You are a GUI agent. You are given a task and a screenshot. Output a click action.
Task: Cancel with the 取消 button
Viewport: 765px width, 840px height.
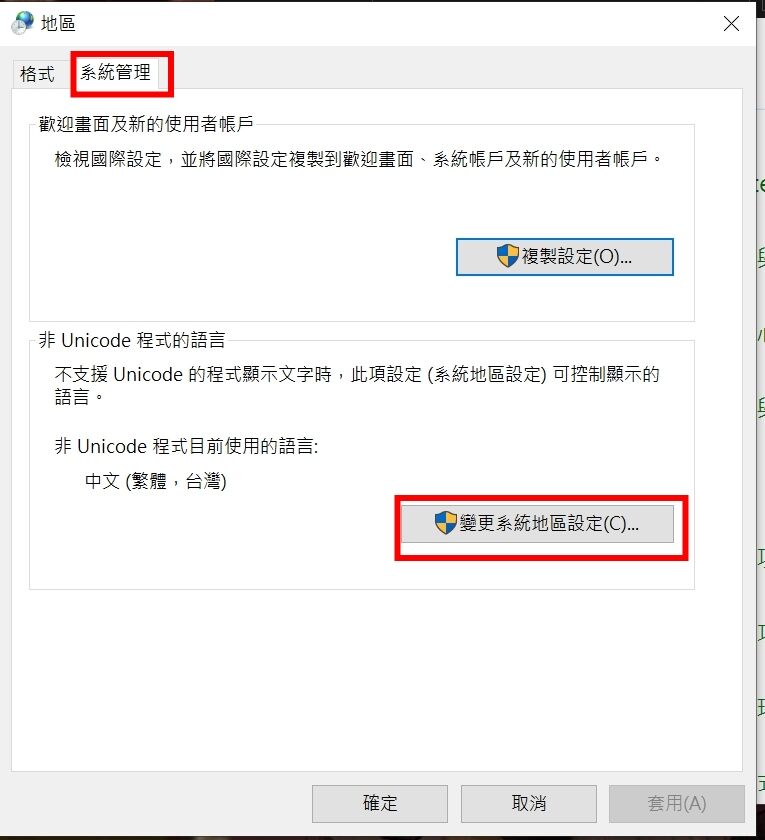coord(529,804)
